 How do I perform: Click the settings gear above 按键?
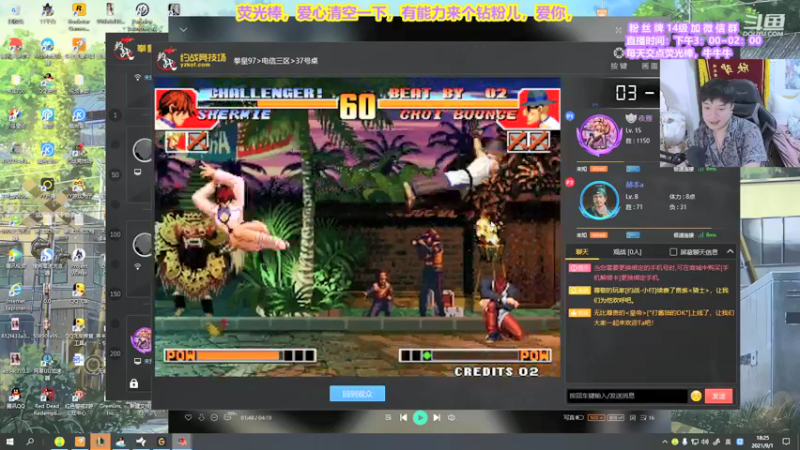coord(618,53)
